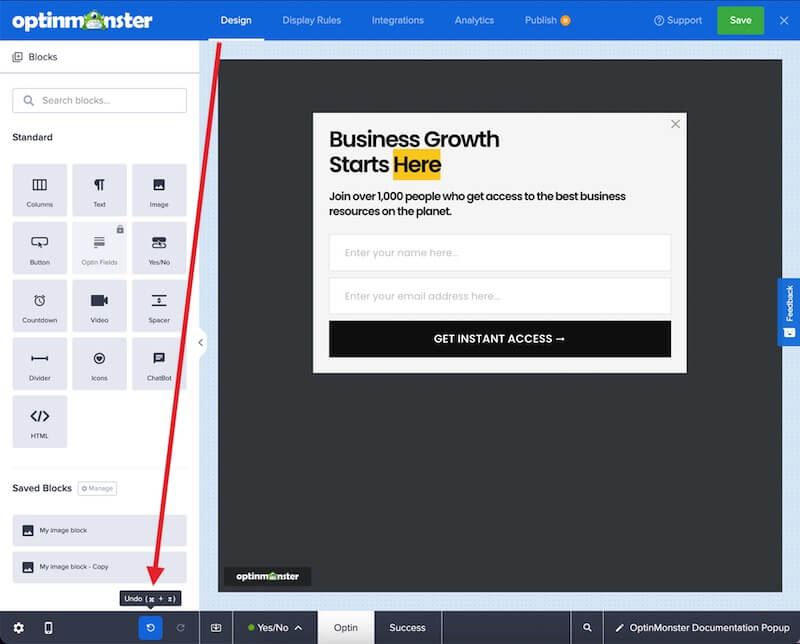
Task: Switch to the Publish tab
Action: coord(547,20)
